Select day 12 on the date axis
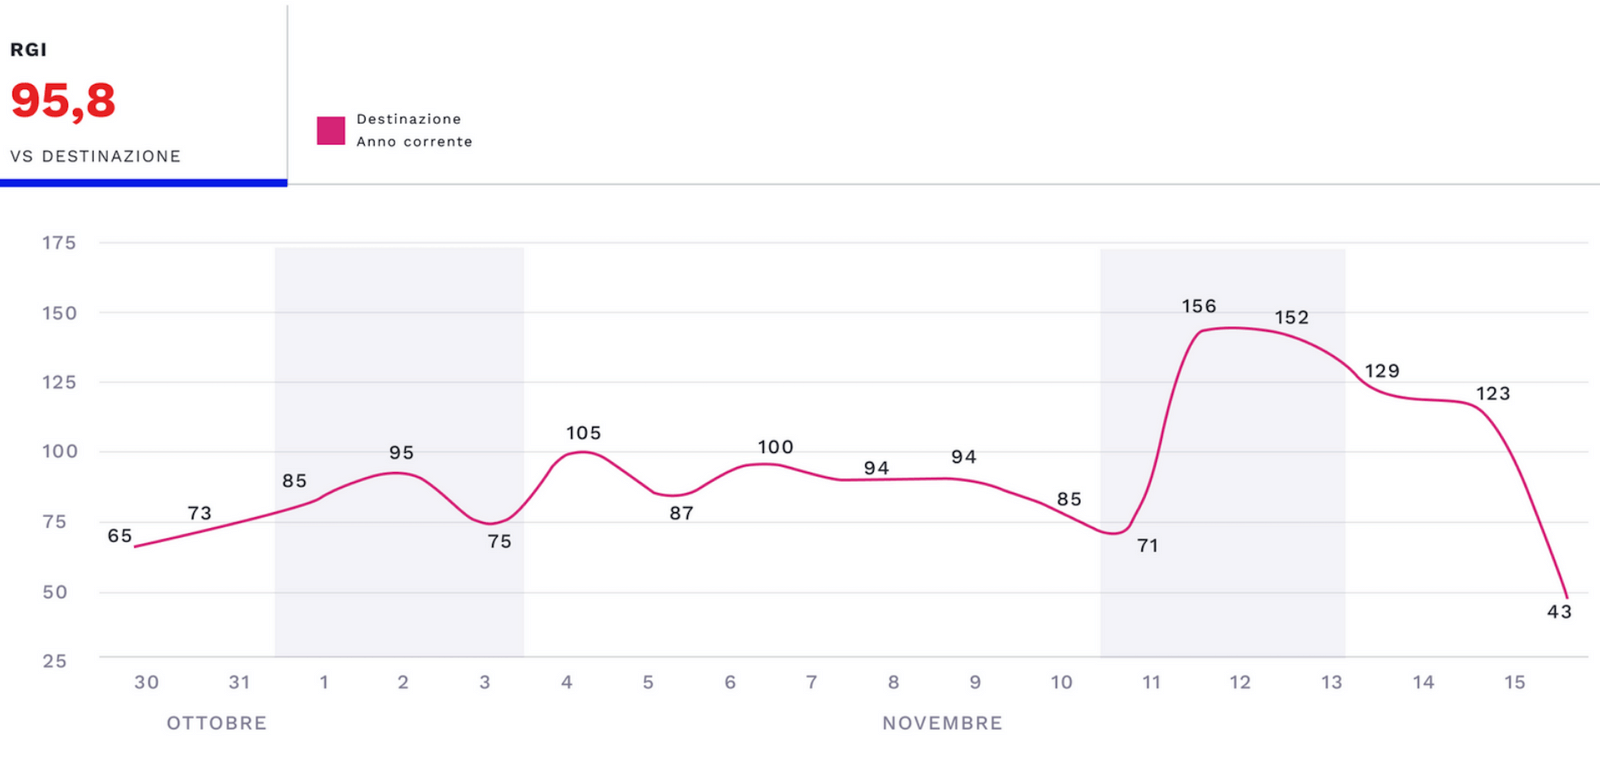Screen dimensions: 1600x770 pyautogui.click(x=1240, y=682)
